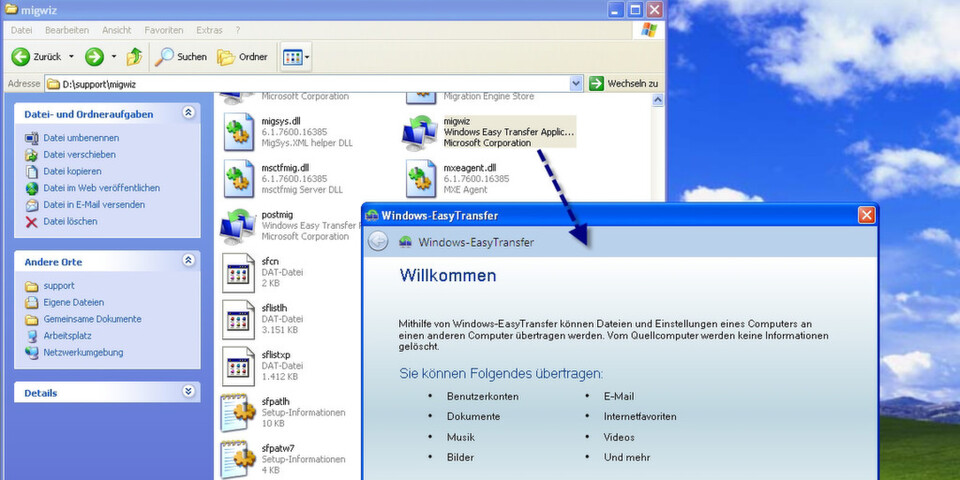Viewport: 960px width, 480px height.
Task: Select the migsys.dll file icon
Action: tap(238, 132)
